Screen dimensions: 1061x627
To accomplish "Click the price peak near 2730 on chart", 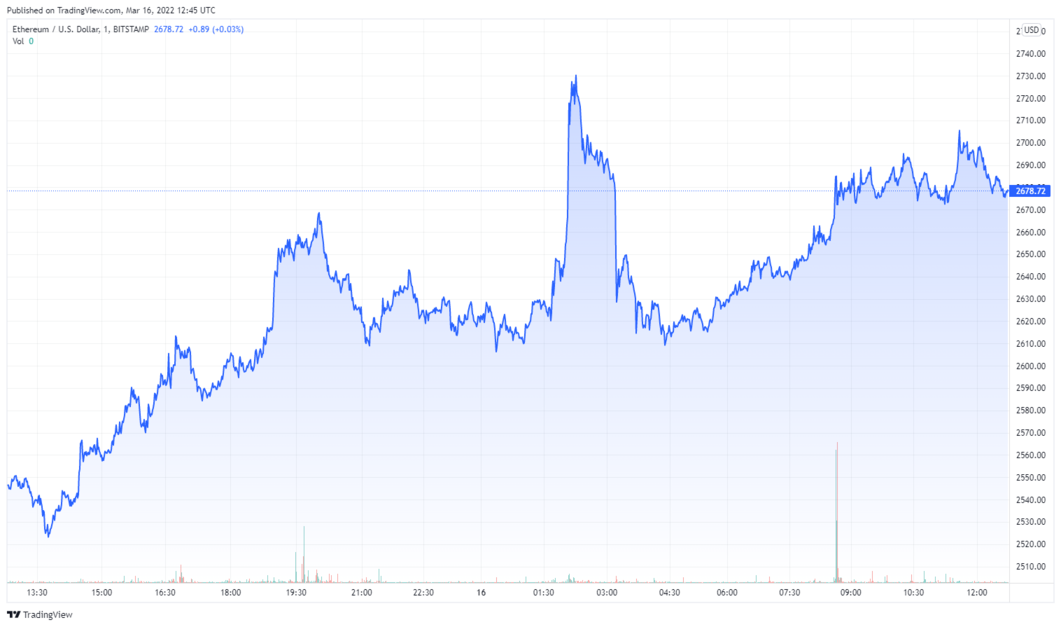I will point(575,77).
